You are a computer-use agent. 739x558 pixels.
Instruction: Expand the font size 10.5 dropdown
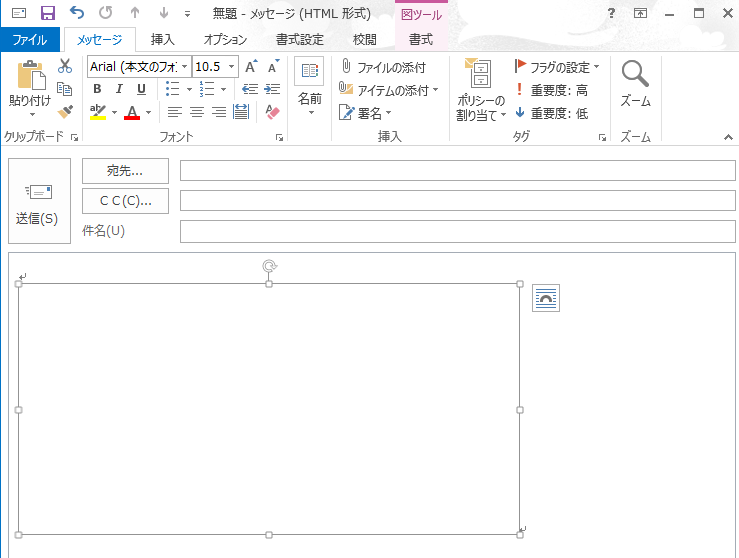click(x=232, y=67)
